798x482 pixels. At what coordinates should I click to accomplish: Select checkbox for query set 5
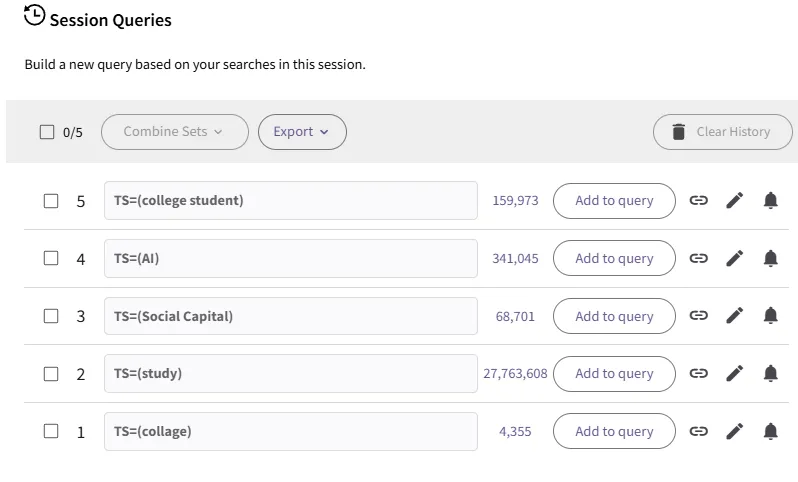coord(51,201)
